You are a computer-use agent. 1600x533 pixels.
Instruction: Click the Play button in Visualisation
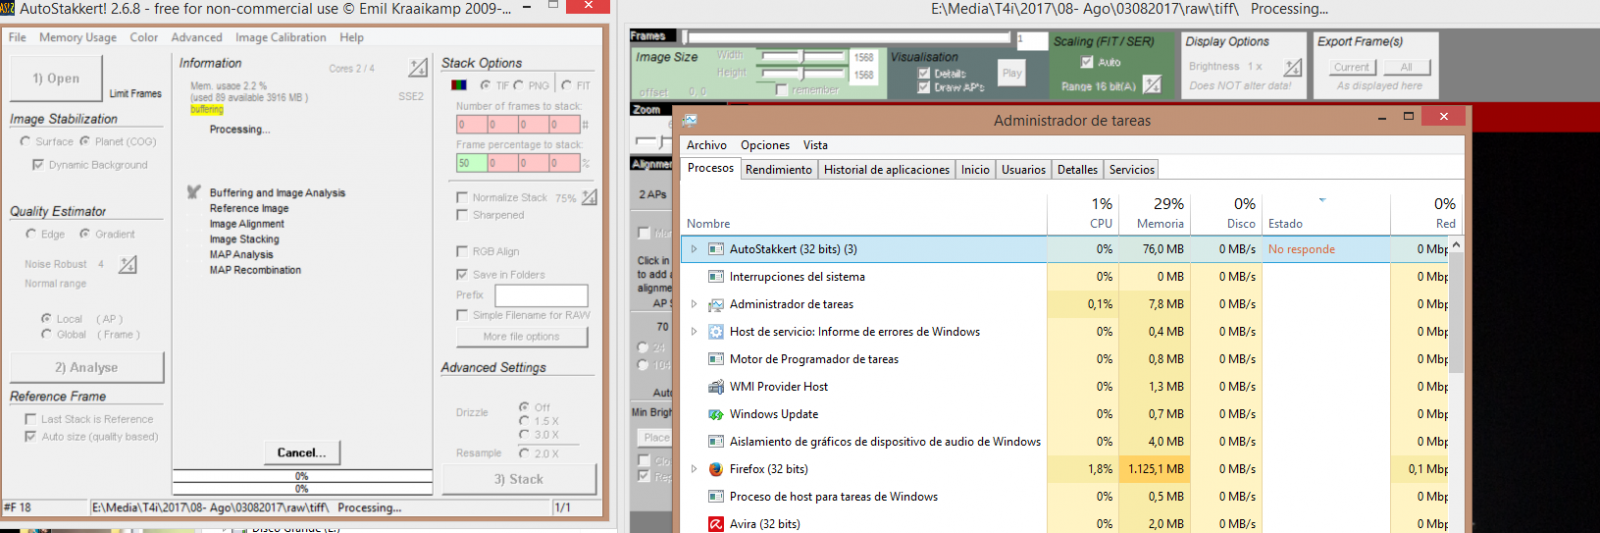[x=1012, y=73]
